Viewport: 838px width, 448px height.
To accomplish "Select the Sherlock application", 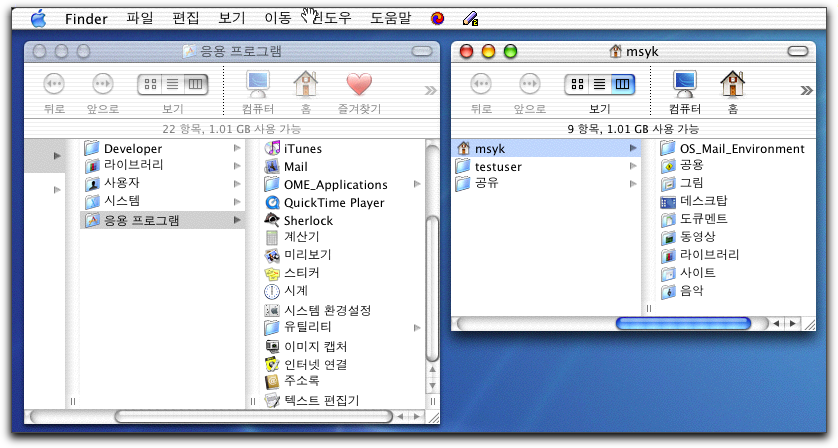I will click(307, 221).
